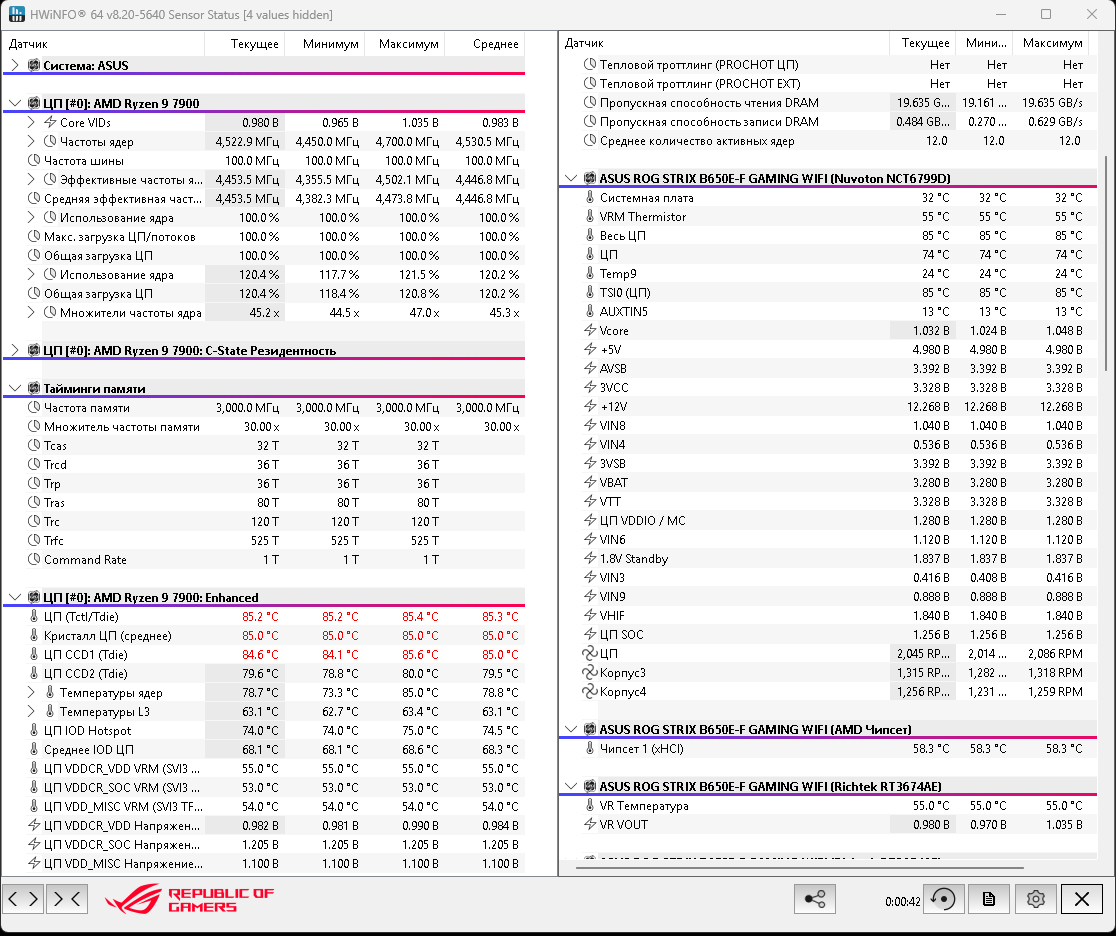
Task: Collapse the Richtek RT3674AE section
Action: point(571,786)
